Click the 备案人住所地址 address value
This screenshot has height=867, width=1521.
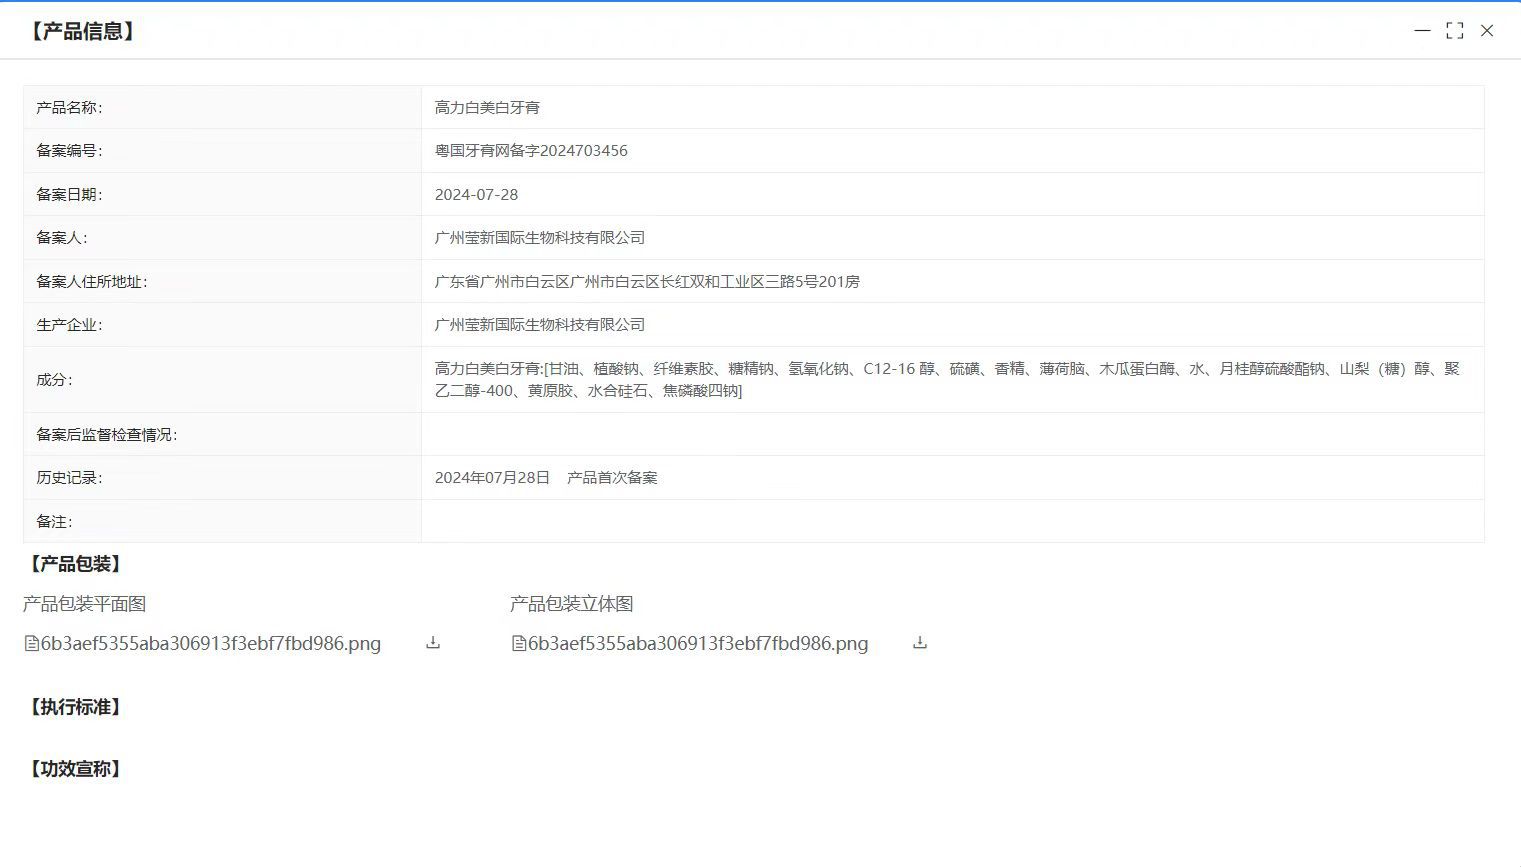[647, 282]
